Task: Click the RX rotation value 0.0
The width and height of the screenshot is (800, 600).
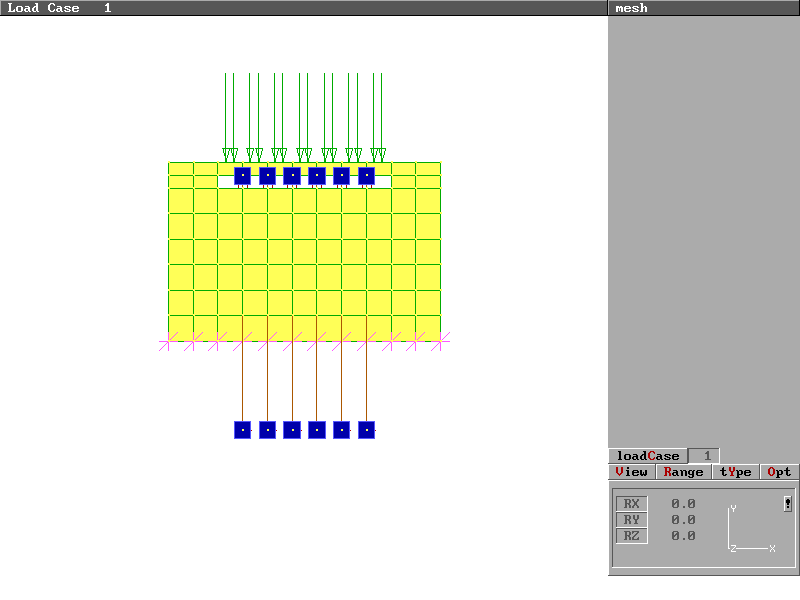Action: [x=683, y=504]
